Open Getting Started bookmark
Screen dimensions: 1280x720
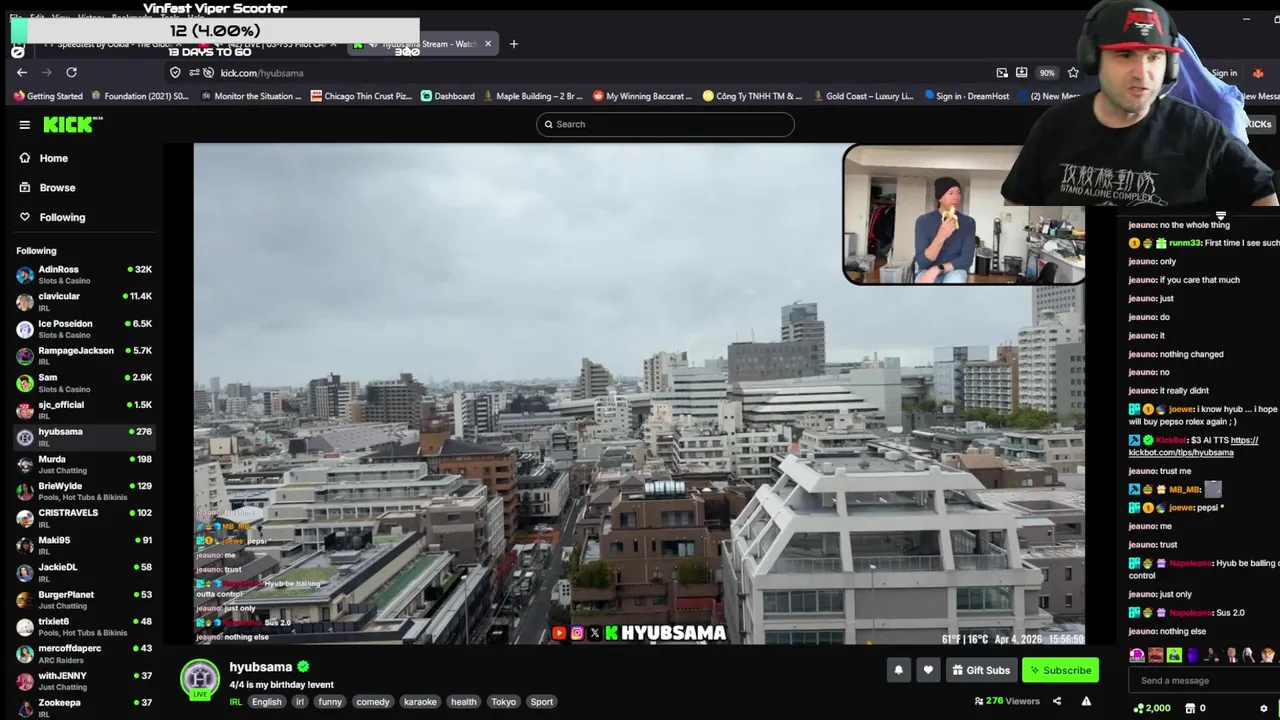tap(48, 96)
